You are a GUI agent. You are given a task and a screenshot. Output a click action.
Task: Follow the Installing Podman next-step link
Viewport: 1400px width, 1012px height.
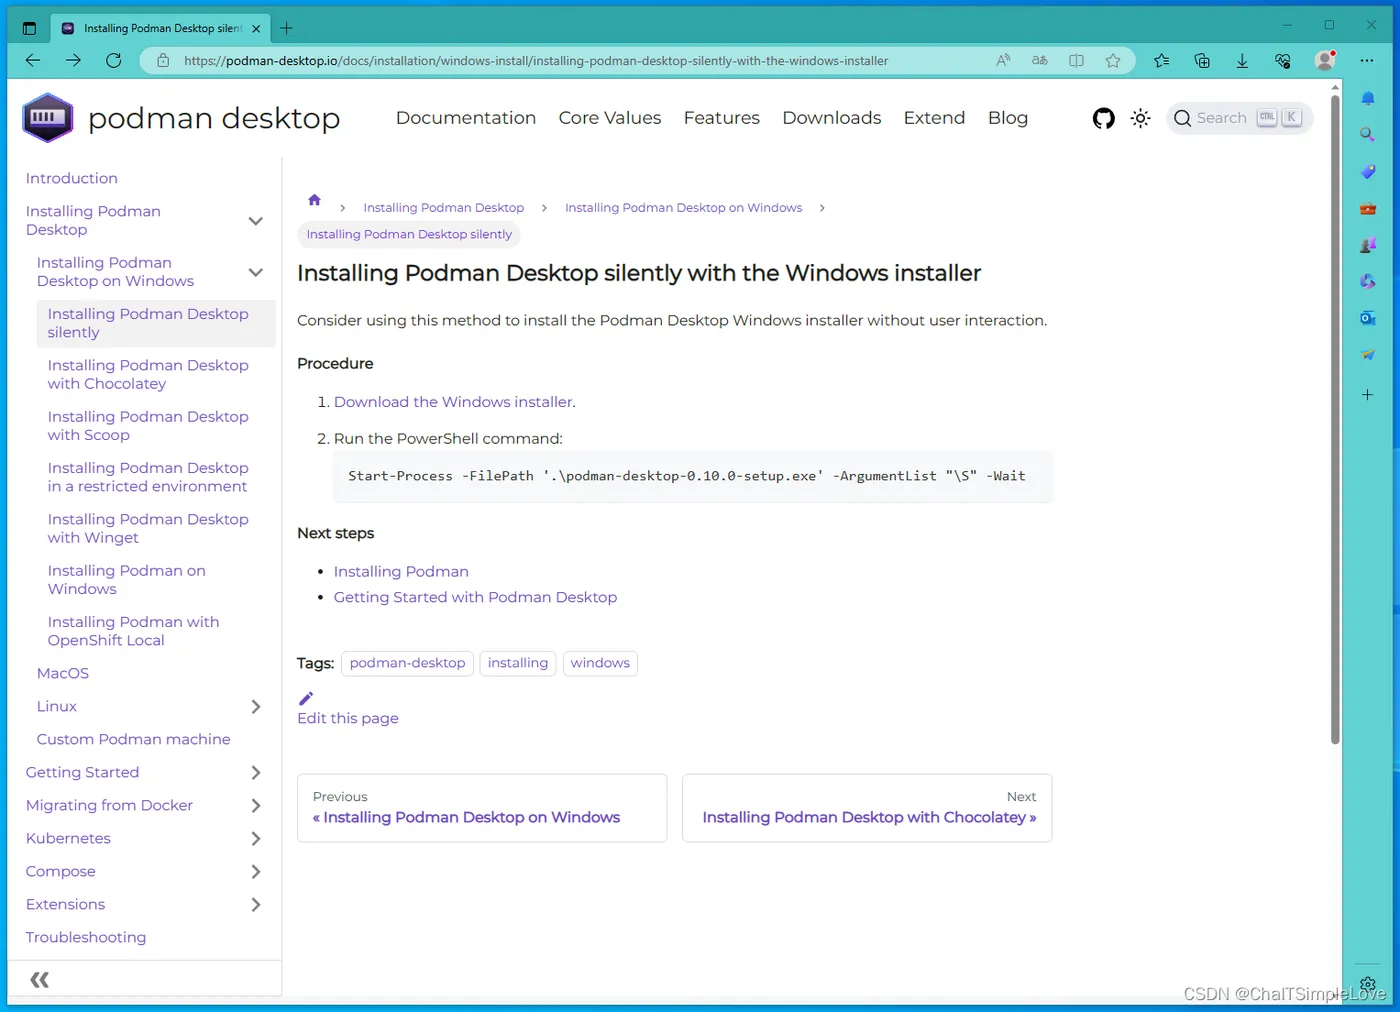pos(401,572)
